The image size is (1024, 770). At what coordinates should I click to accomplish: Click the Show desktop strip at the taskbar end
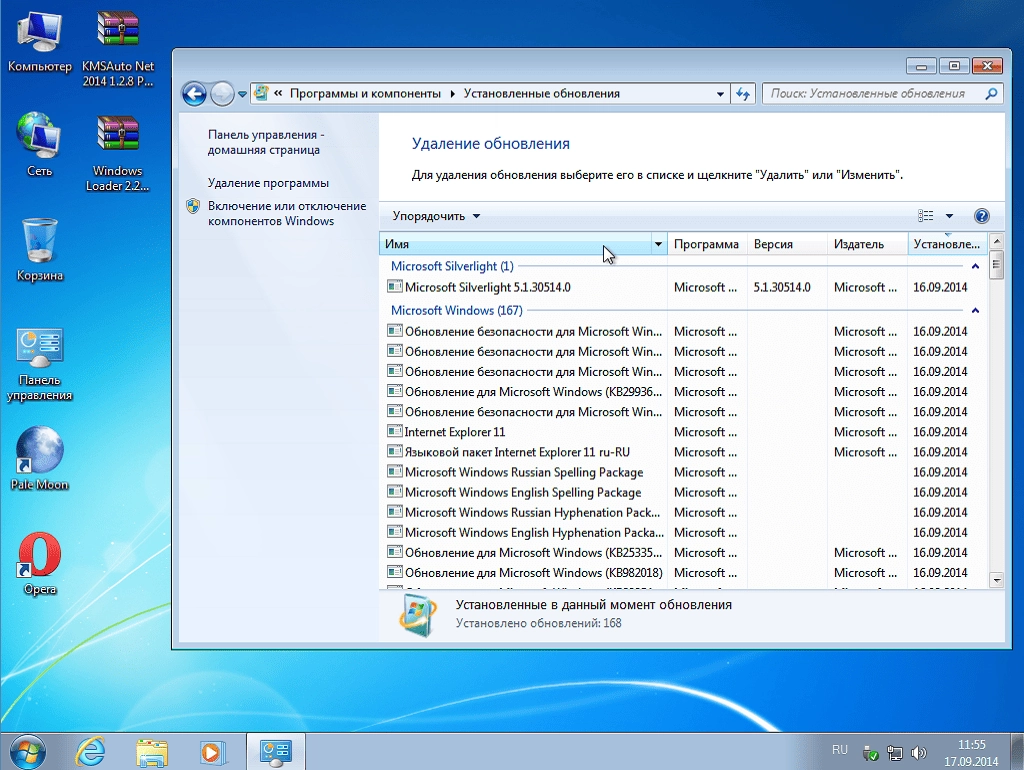point(1017,752)
